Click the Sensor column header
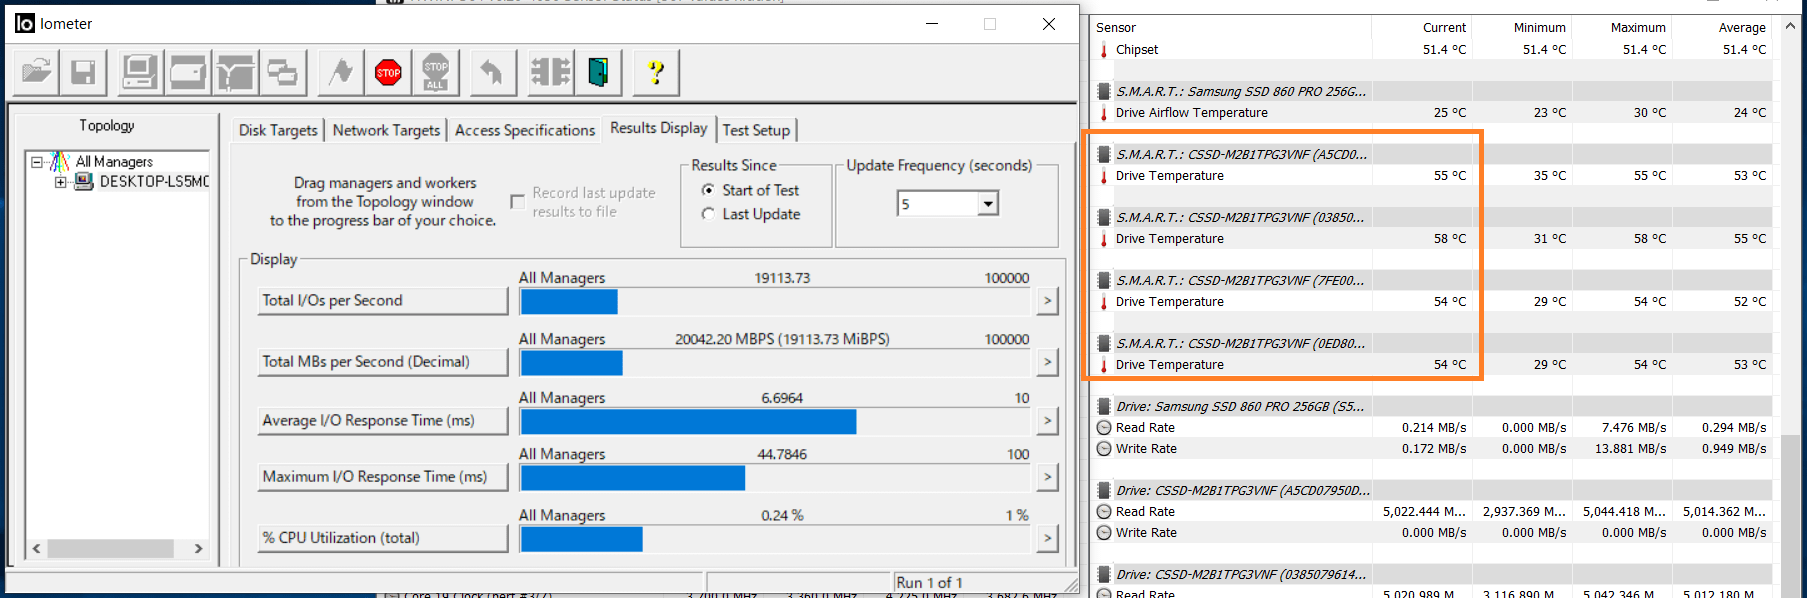1807x598 pixels. coord(1230,28)
